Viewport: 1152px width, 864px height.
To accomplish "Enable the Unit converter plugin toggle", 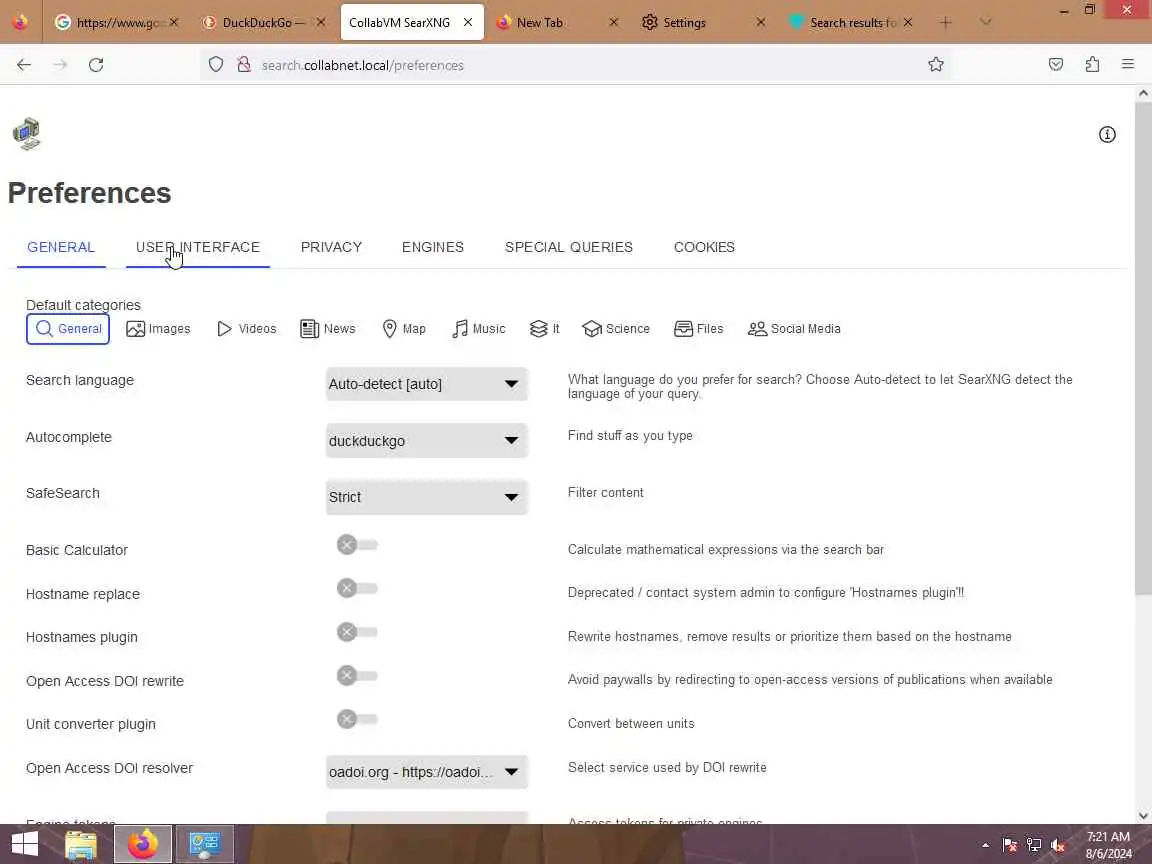I will (x=357, y=719).
